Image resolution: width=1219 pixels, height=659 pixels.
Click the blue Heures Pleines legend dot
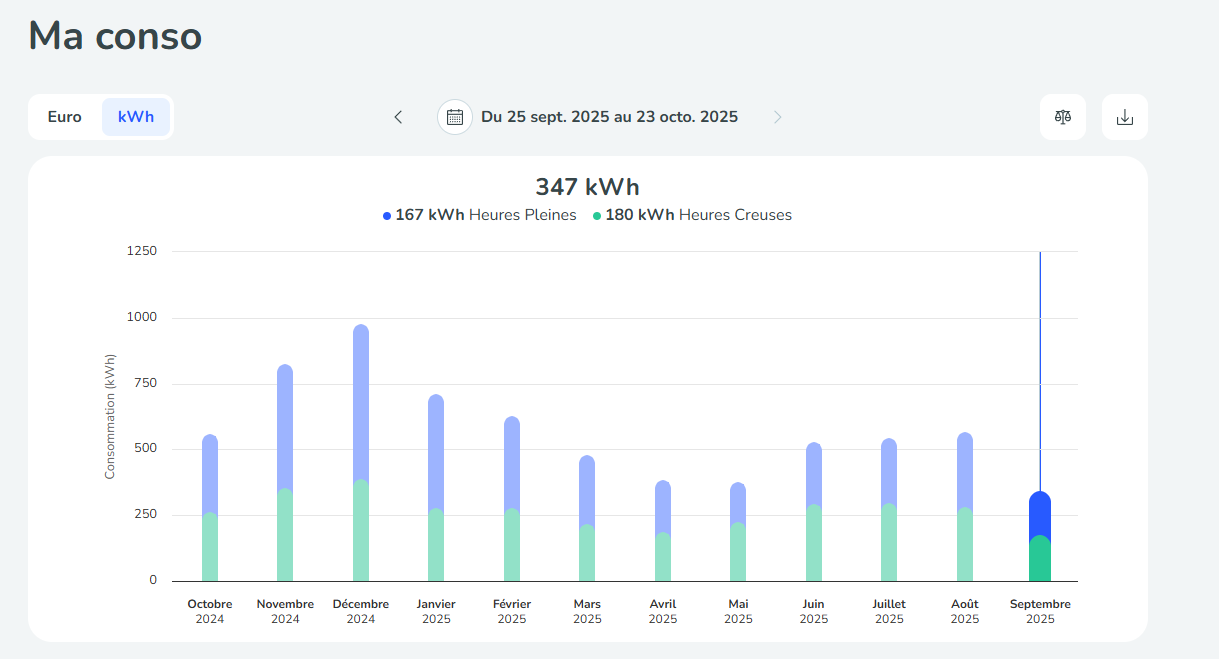click(x=387, y=216)
